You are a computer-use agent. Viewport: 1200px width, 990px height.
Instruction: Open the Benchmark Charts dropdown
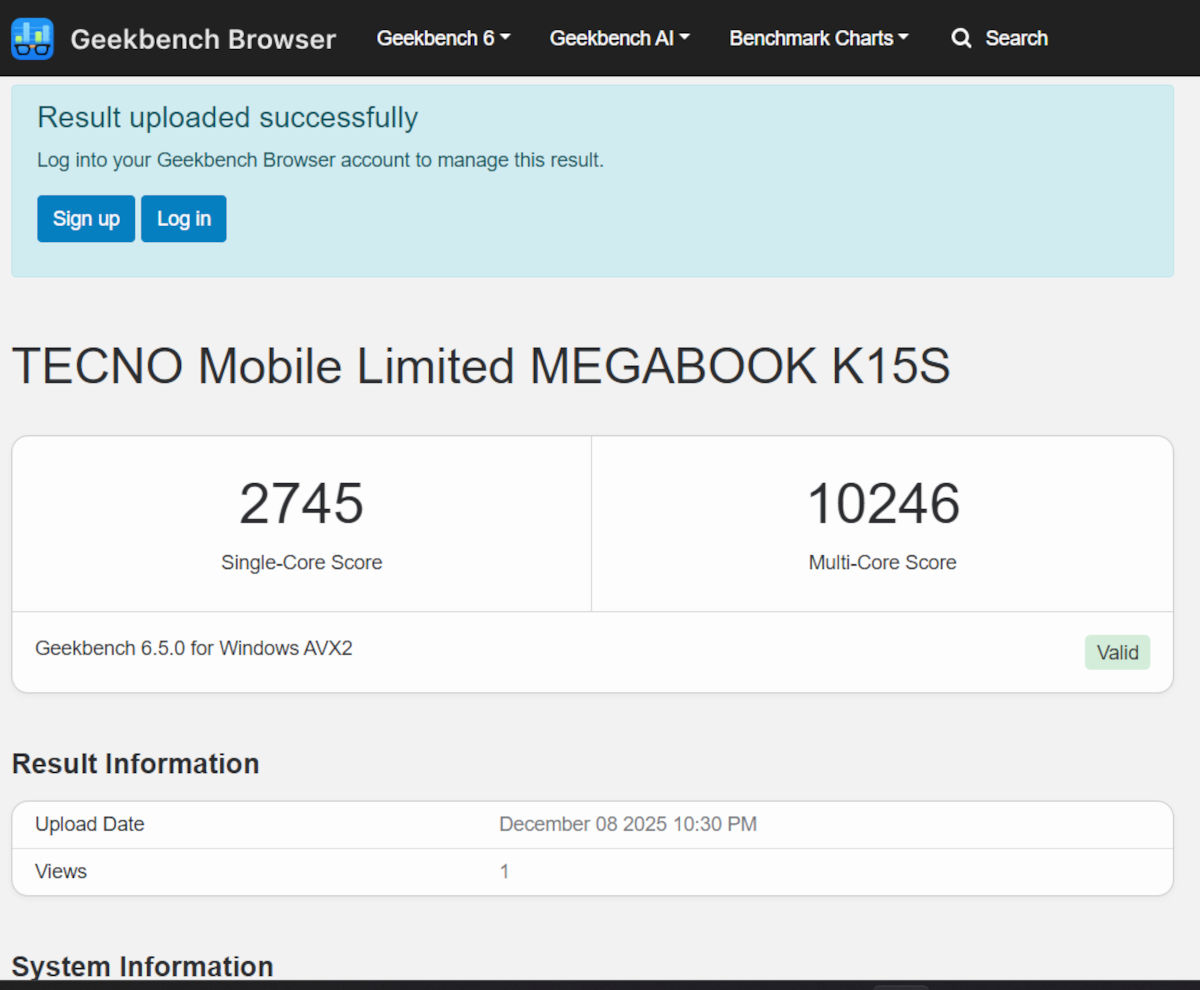(818, 38)
